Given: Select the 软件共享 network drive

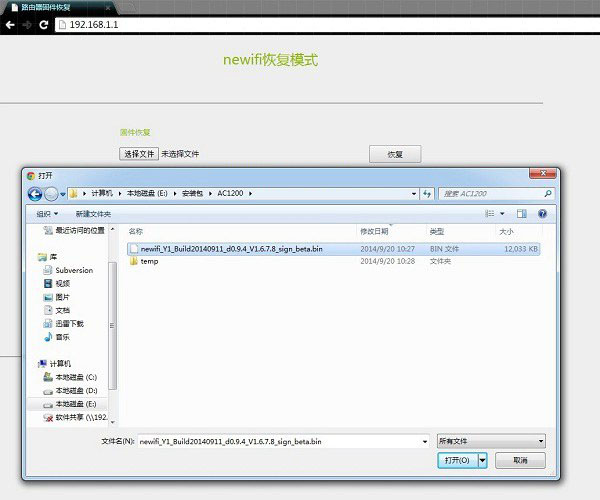Looking at the screenshot, I should [x=75, y=417].
